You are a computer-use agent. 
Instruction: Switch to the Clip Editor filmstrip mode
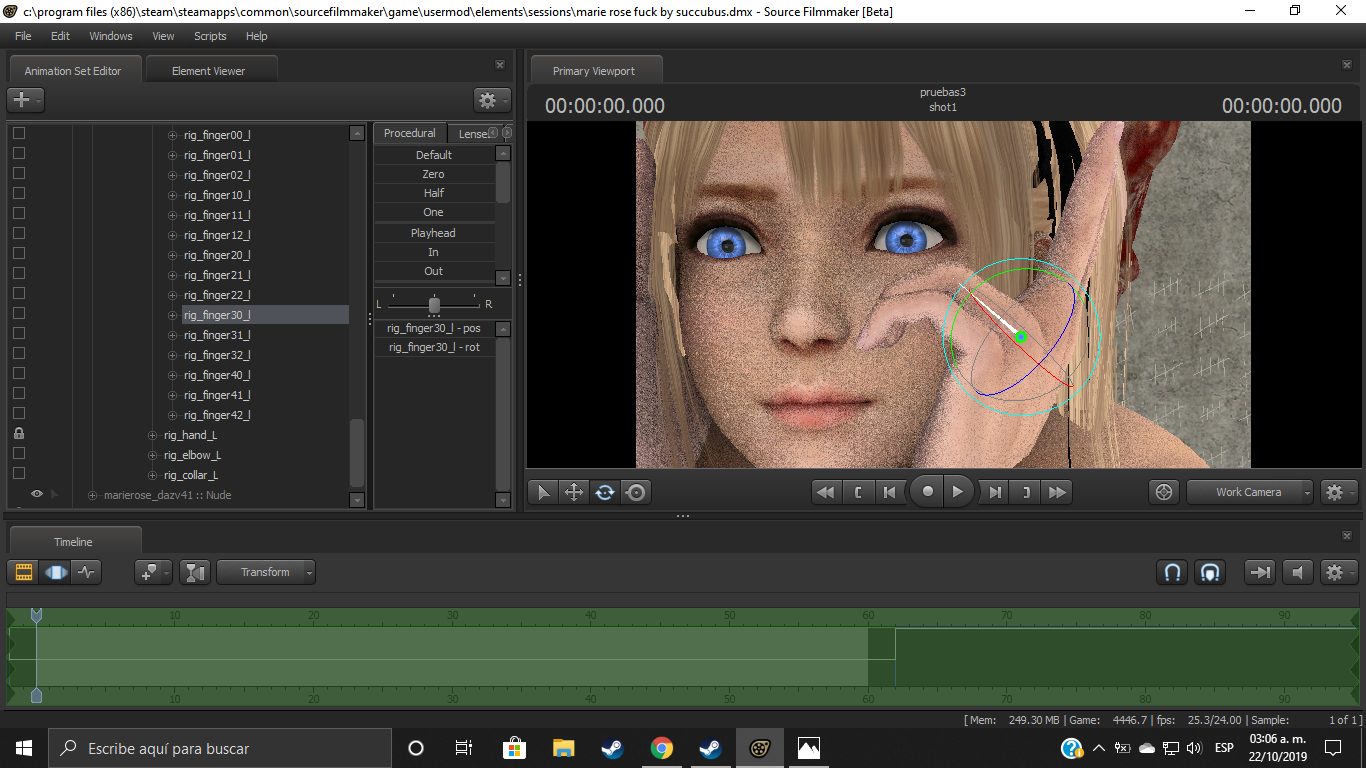click(x=24, y=572)
